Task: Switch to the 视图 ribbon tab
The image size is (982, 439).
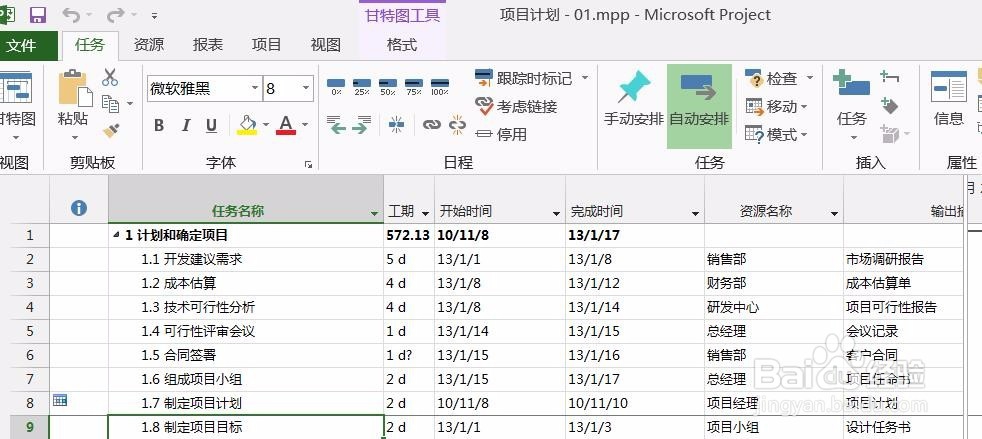Action: (x=326, y=44)
